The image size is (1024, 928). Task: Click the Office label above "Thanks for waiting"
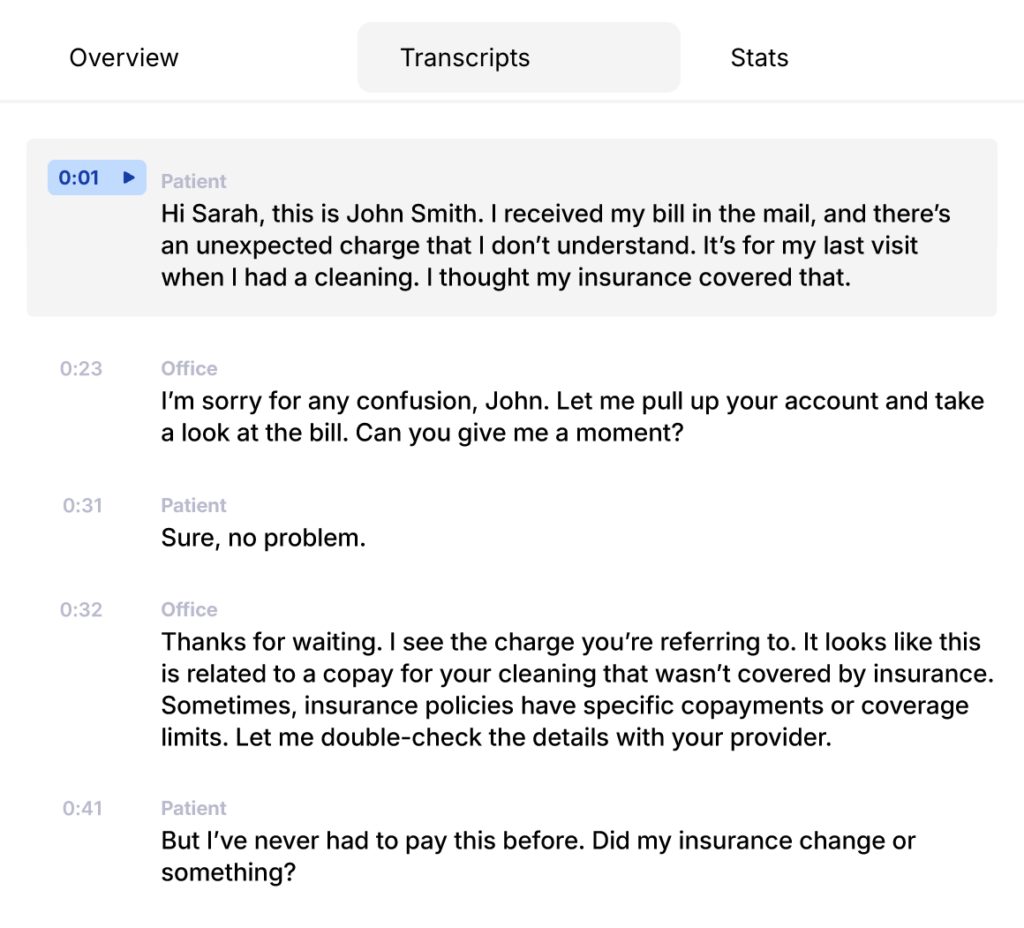click(x=189, y=610)
